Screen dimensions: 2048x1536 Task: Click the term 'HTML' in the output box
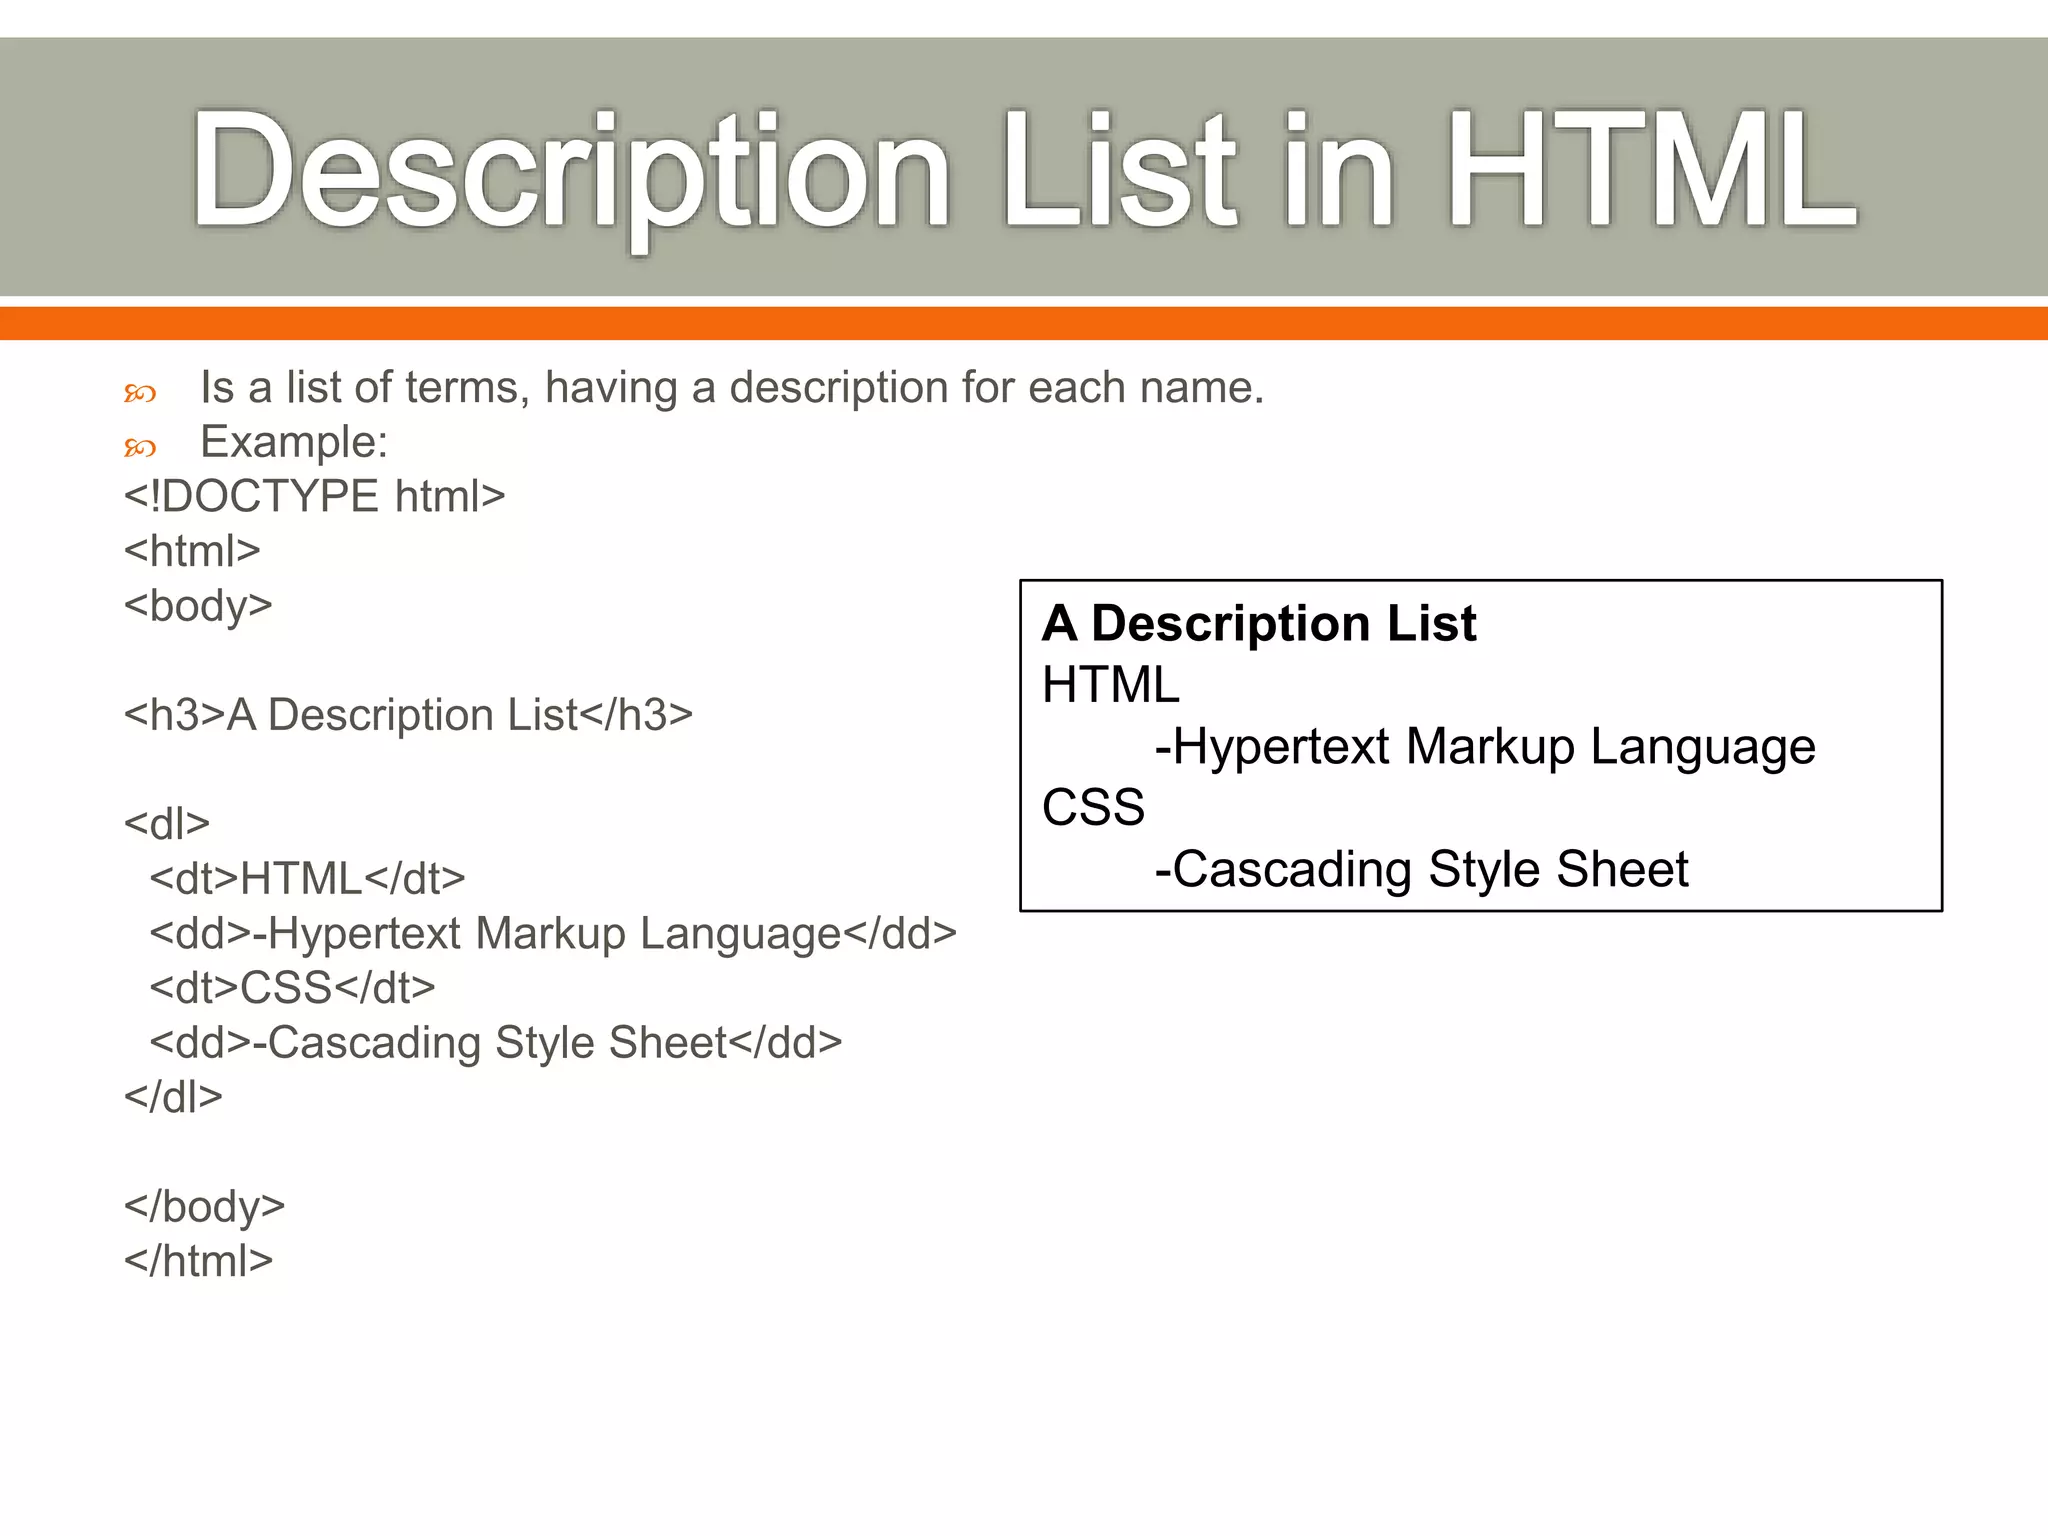click(x=1111, y=686)
